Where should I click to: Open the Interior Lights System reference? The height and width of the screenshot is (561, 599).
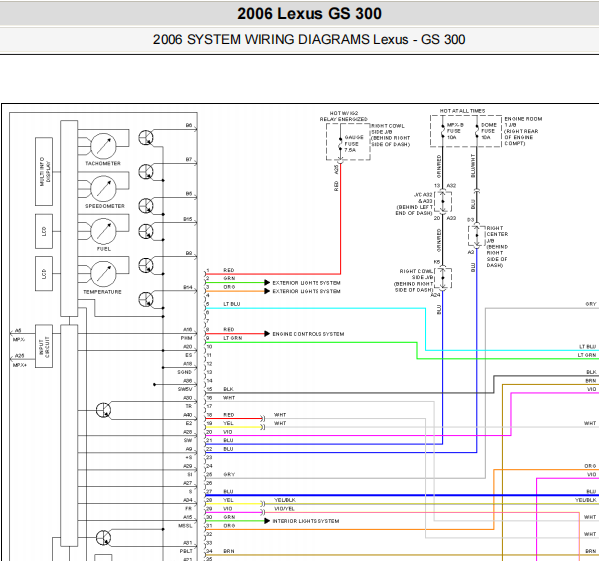click(306, 521)
